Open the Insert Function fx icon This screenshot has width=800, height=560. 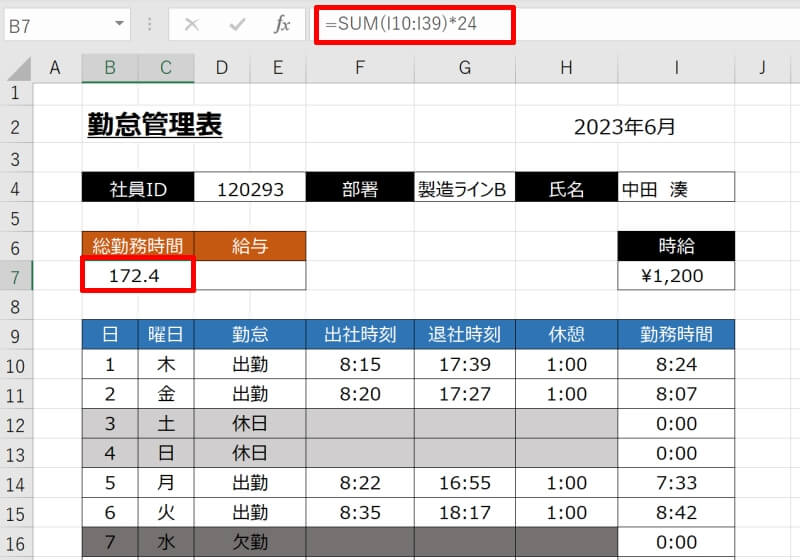(x=282, y=24)
